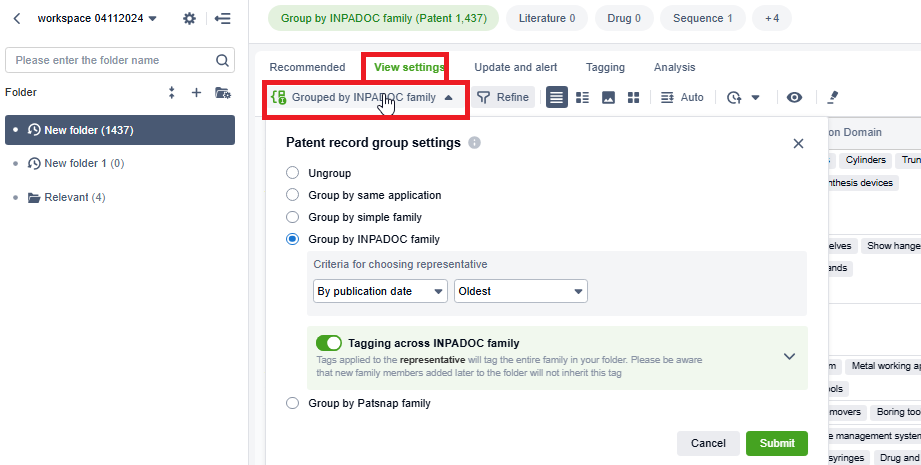Choose Group by simple family
The width and height of the screenshot is (921, 465).
point(293,217)
